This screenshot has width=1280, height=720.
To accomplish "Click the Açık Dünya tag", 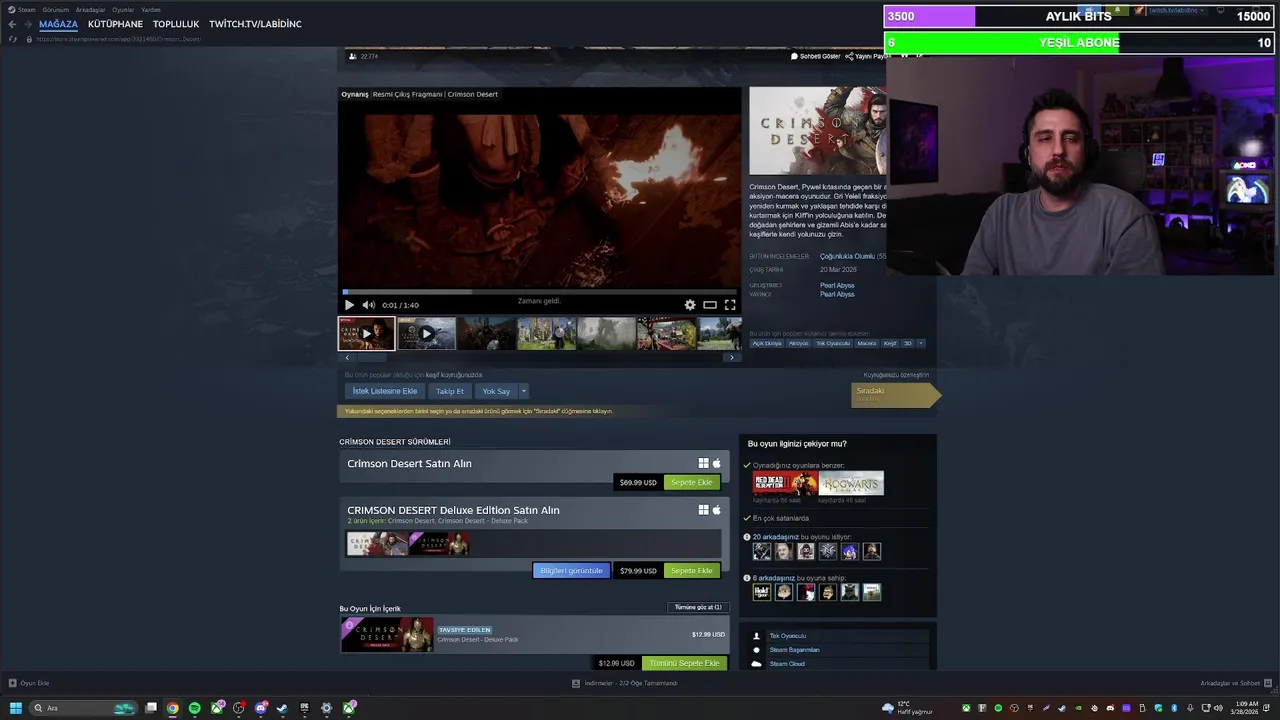I will click(767, 343).
